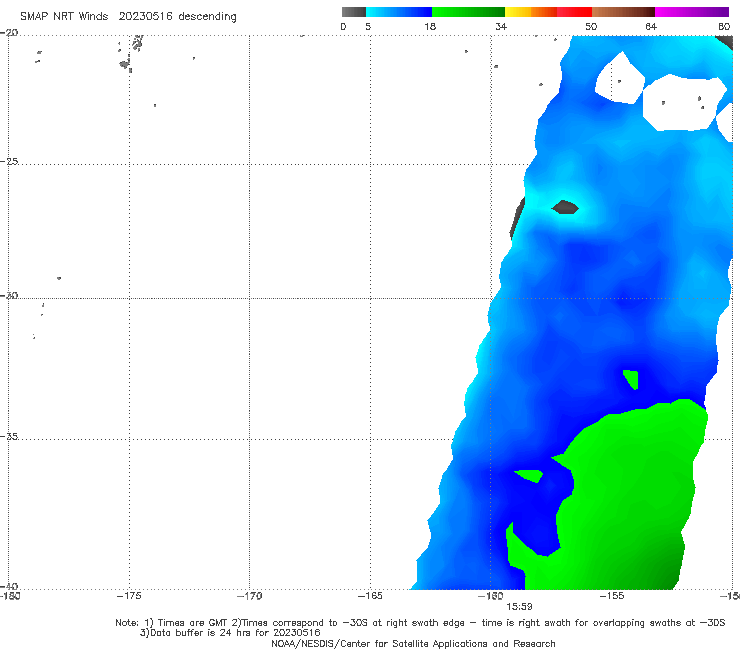Click the yellow-orange segment of the color bar
Screen dimensions: 740x650
tap(531, 12)
